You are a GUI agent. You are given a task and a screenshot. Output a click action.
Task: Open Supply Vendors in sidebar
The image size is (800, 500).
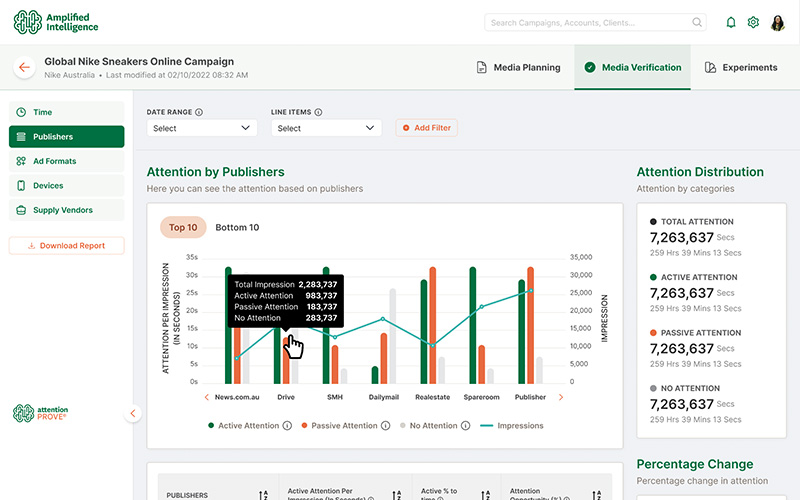(x=66, y=210)
